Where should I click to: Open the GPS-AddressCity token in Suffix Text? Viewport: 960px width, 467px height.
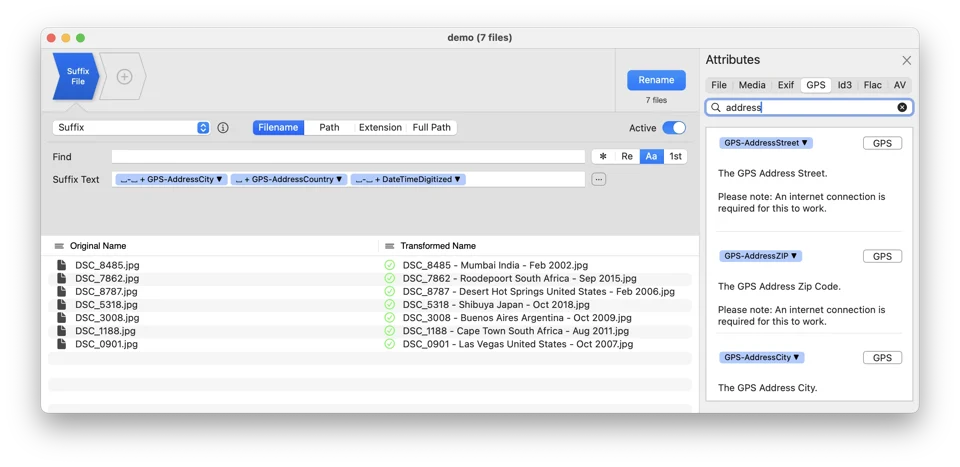tap(171, 179)
